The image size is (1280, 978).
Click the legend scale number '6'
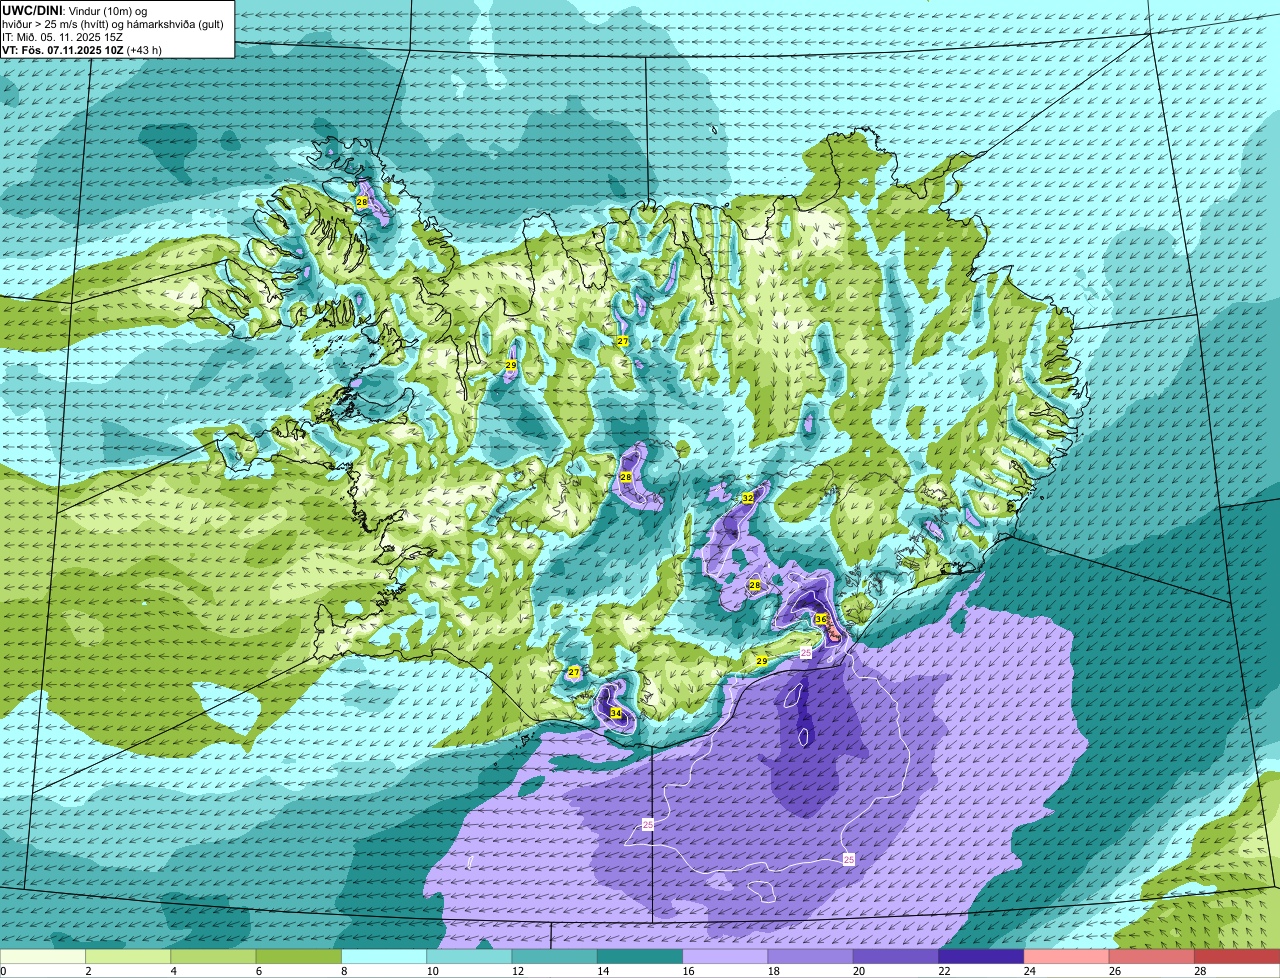coord(259,971)
